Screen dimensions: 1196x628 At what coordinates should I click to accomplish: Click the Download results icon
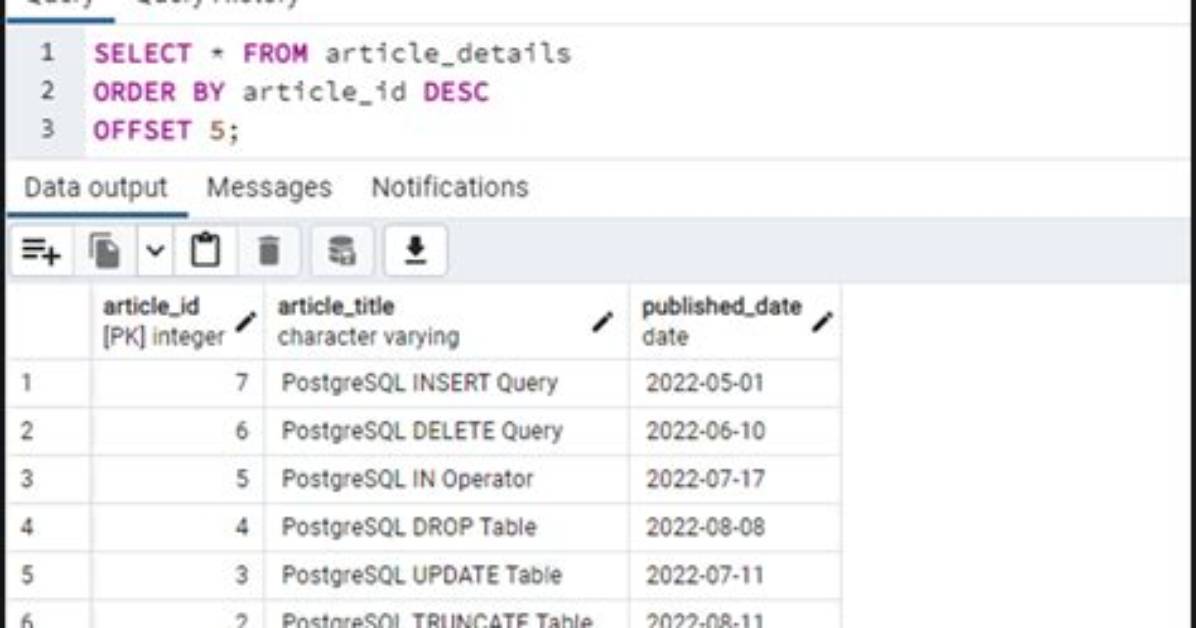(x=415, y=250)
